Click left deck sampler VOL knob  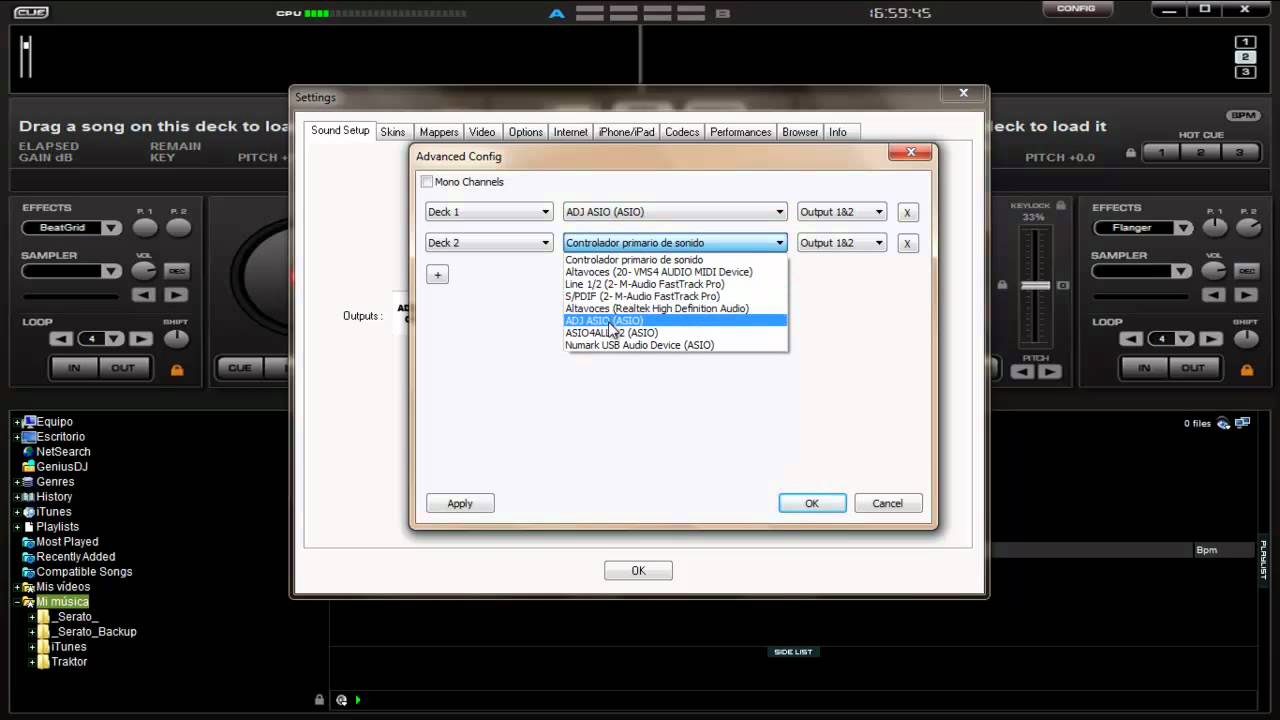[x=145, y=271]
